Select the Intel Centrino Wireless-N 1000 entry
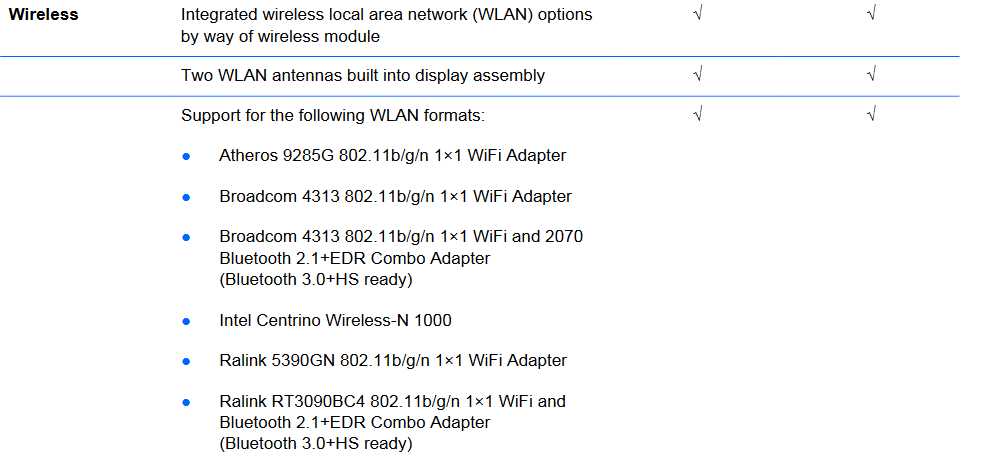The image size is (982, 456). click(335, 321)
